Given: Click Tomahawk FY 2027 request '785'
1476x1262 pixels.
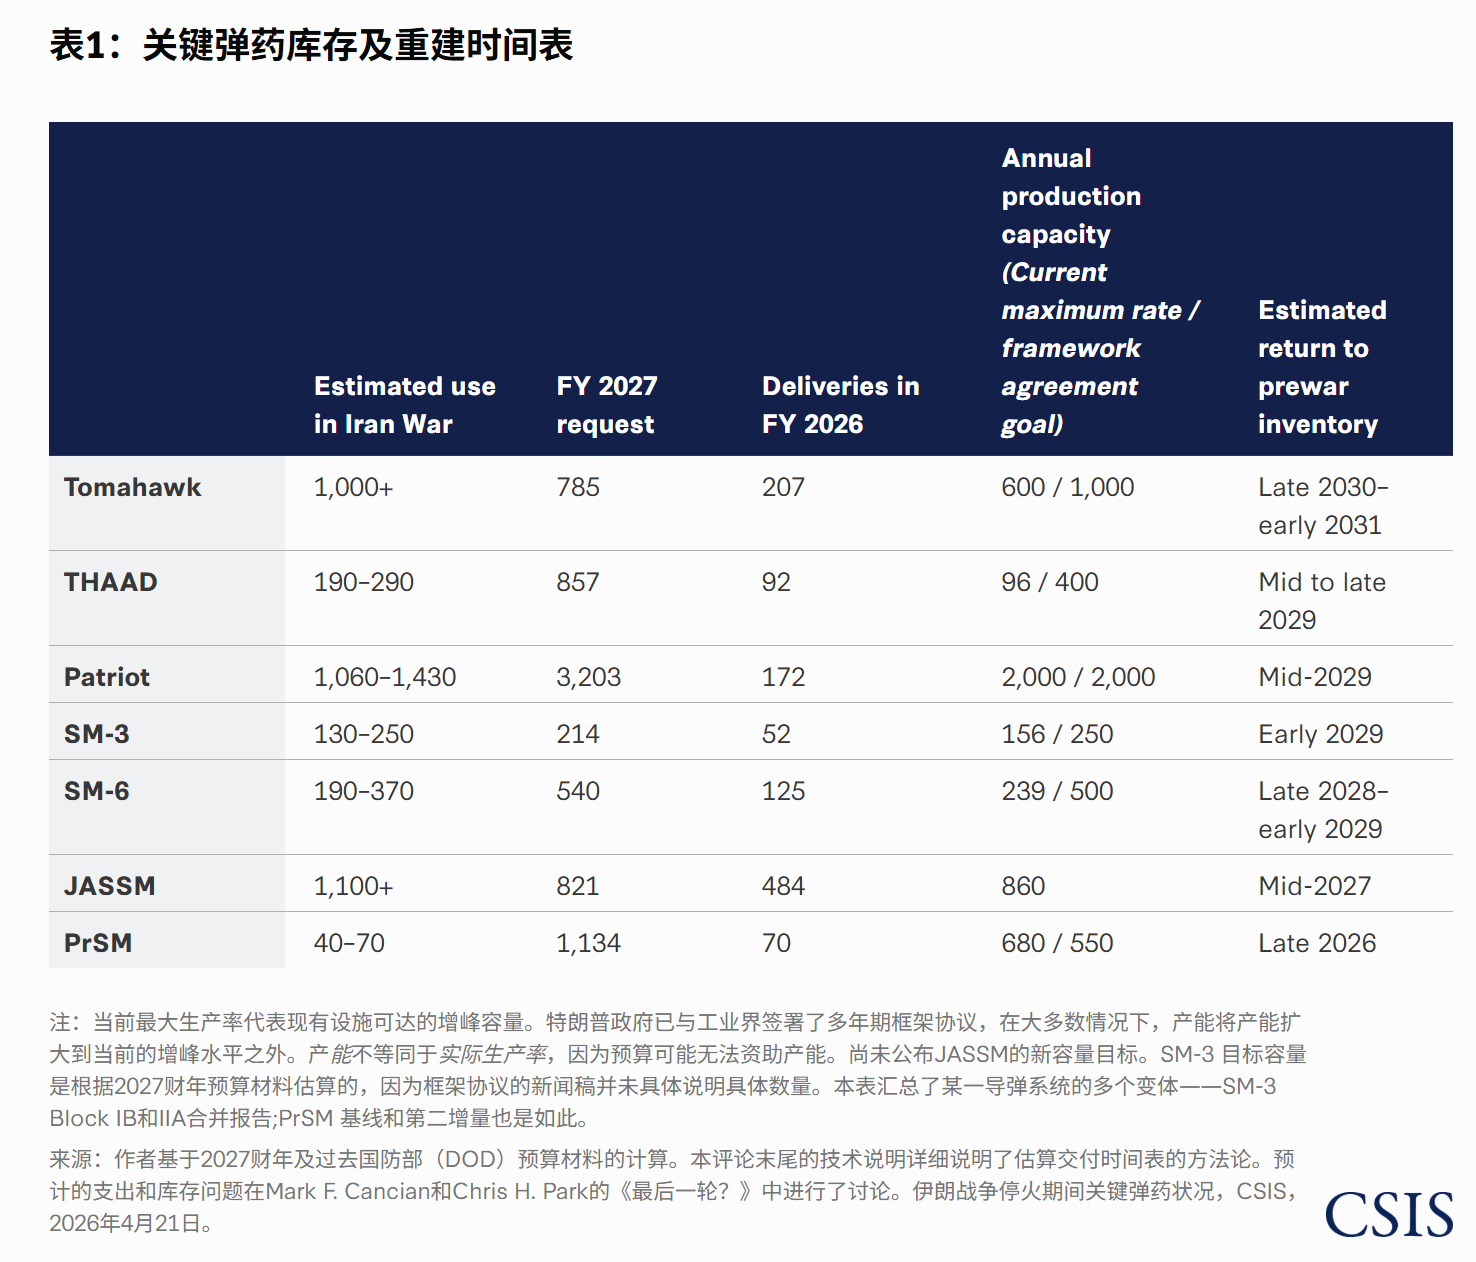Looking at the screenshot, I should tap(578, 487).
